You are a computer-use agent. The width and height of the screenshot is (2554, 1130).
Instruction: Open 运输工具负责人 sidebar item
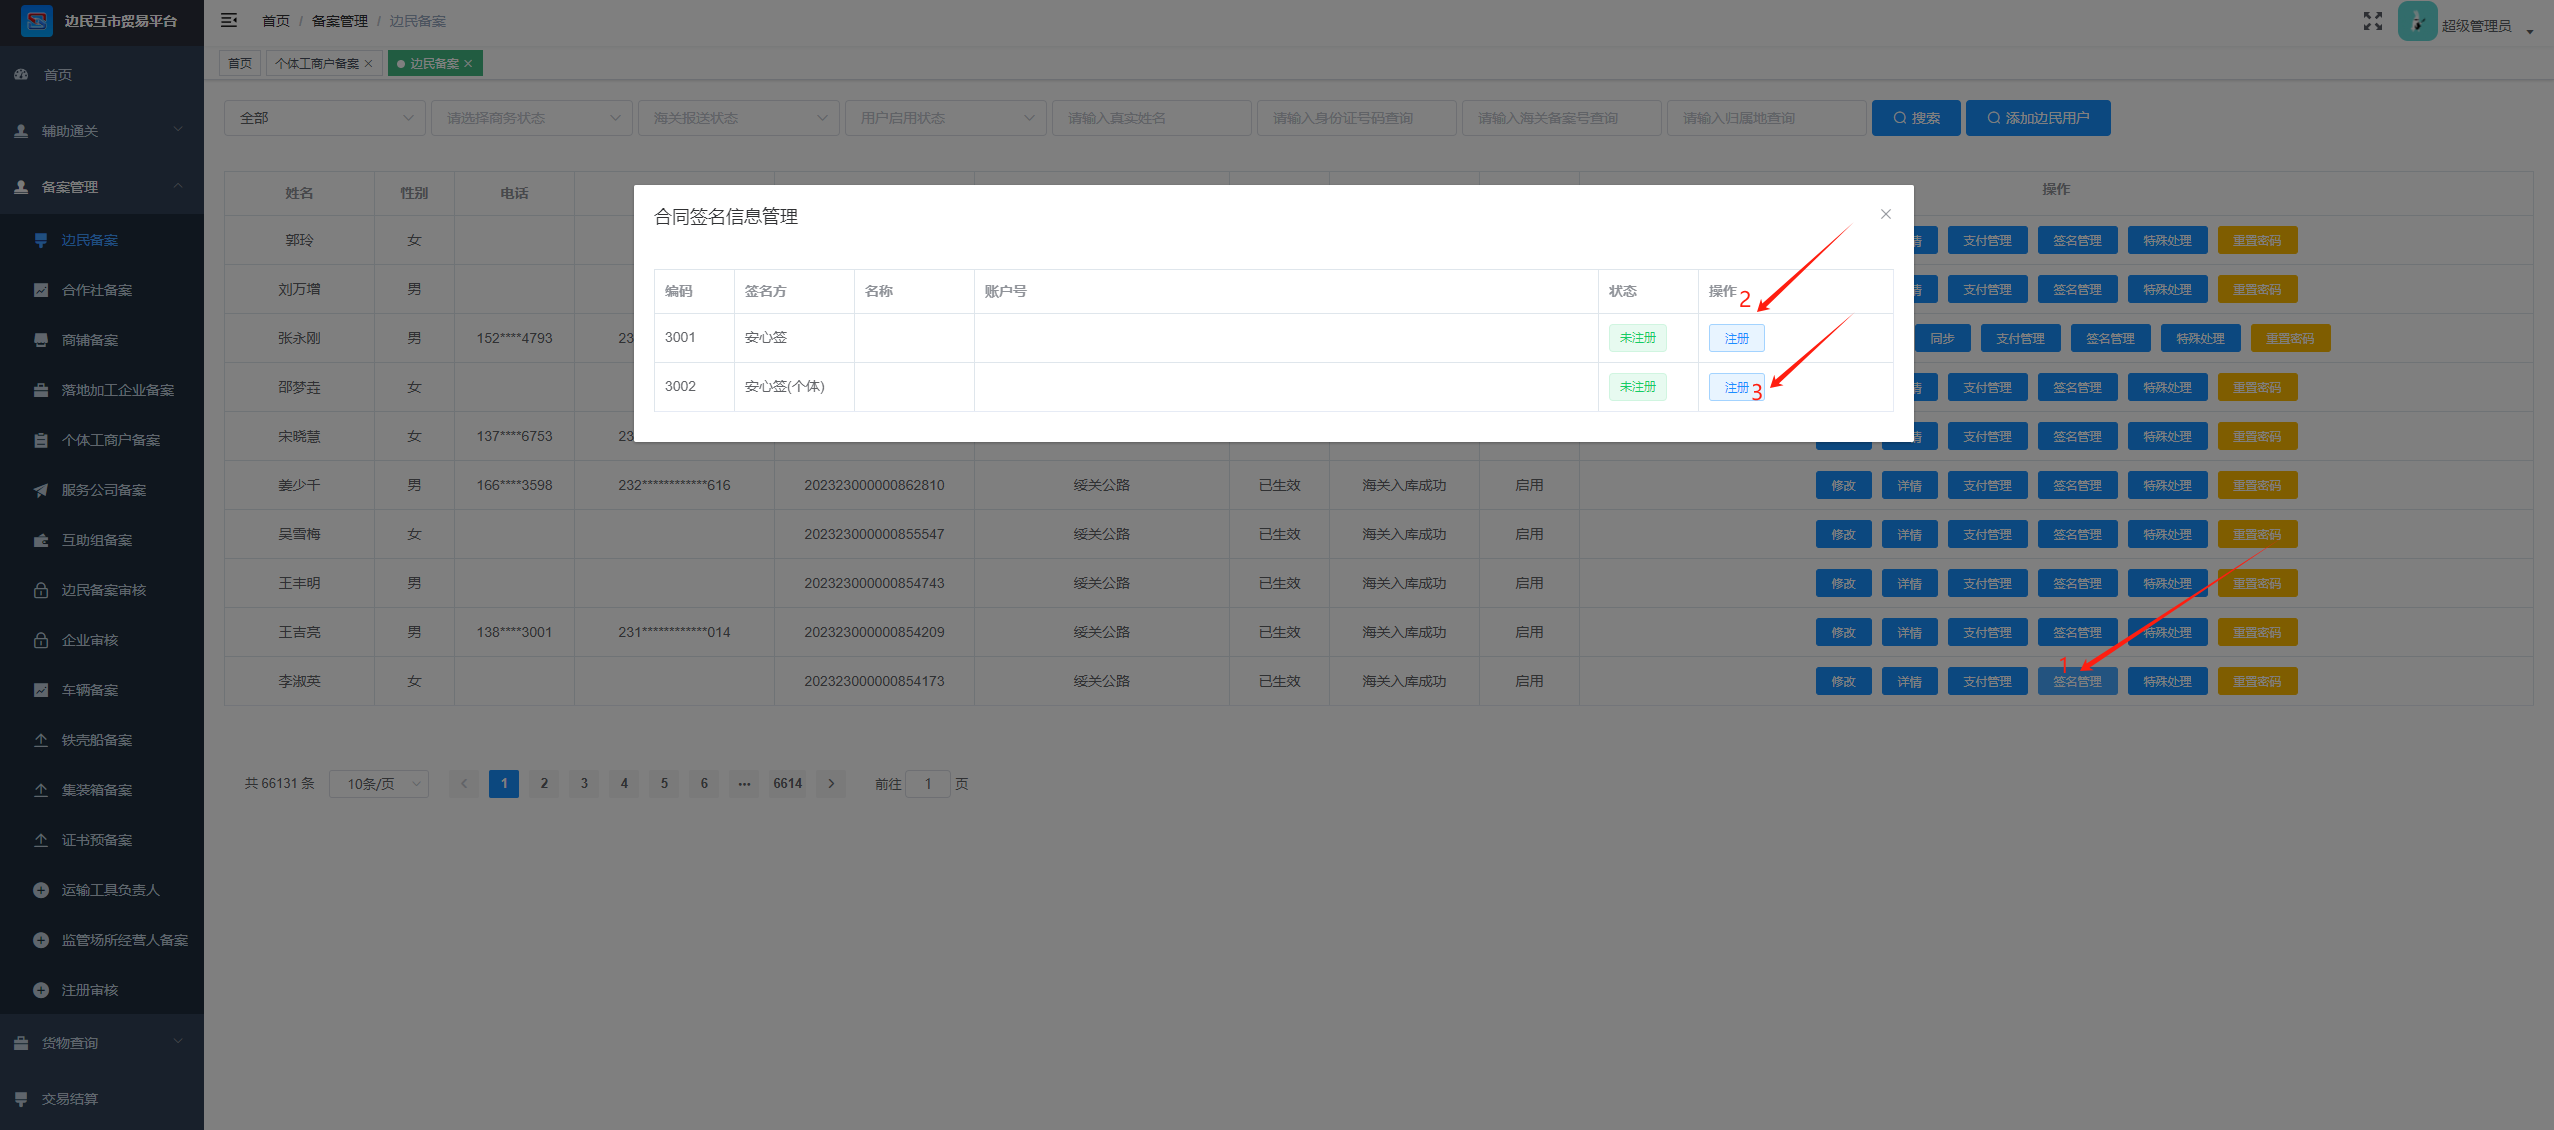102,890
